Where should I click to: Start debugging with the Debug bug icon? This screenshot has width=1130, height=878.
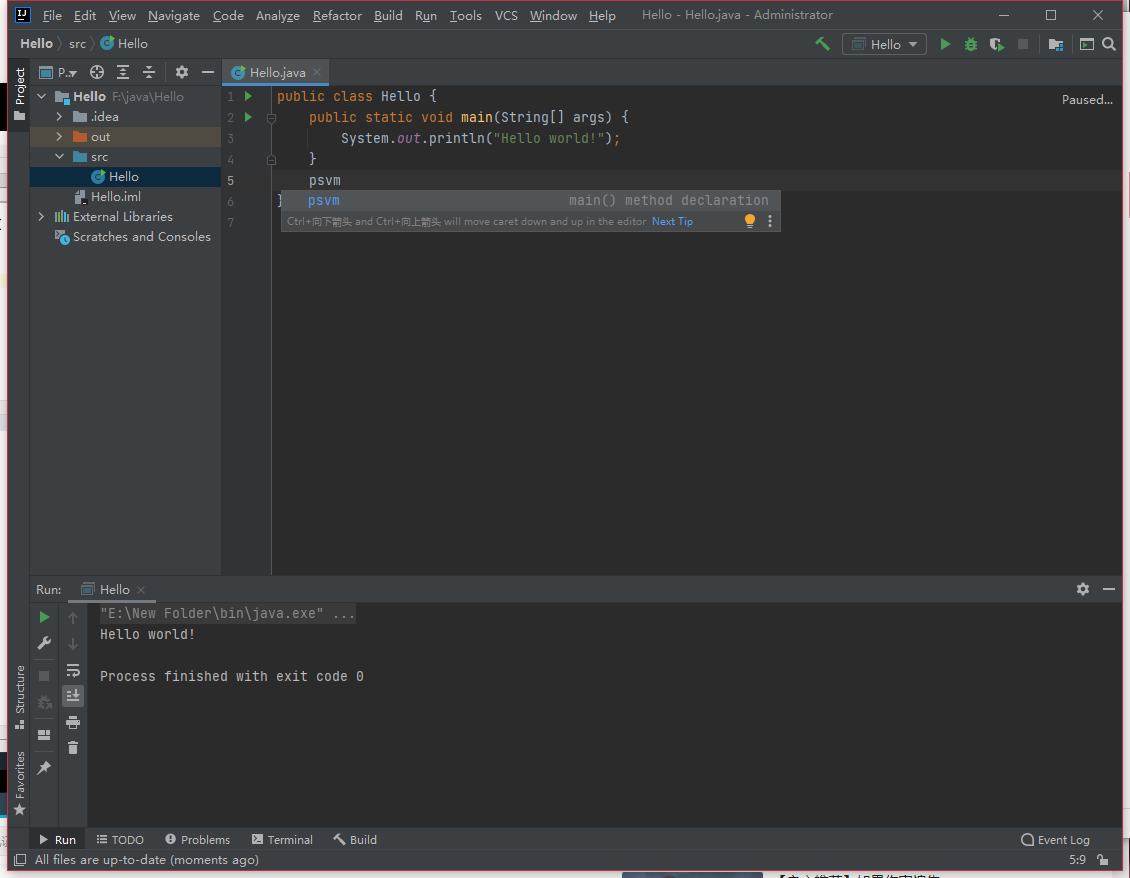tap(971, 44)
